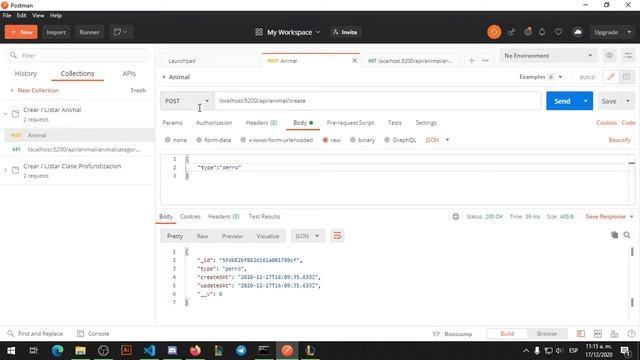This screenshot has height=360, width=640.
Task: Switch to two-pane view icon
Action: [598, 334]
